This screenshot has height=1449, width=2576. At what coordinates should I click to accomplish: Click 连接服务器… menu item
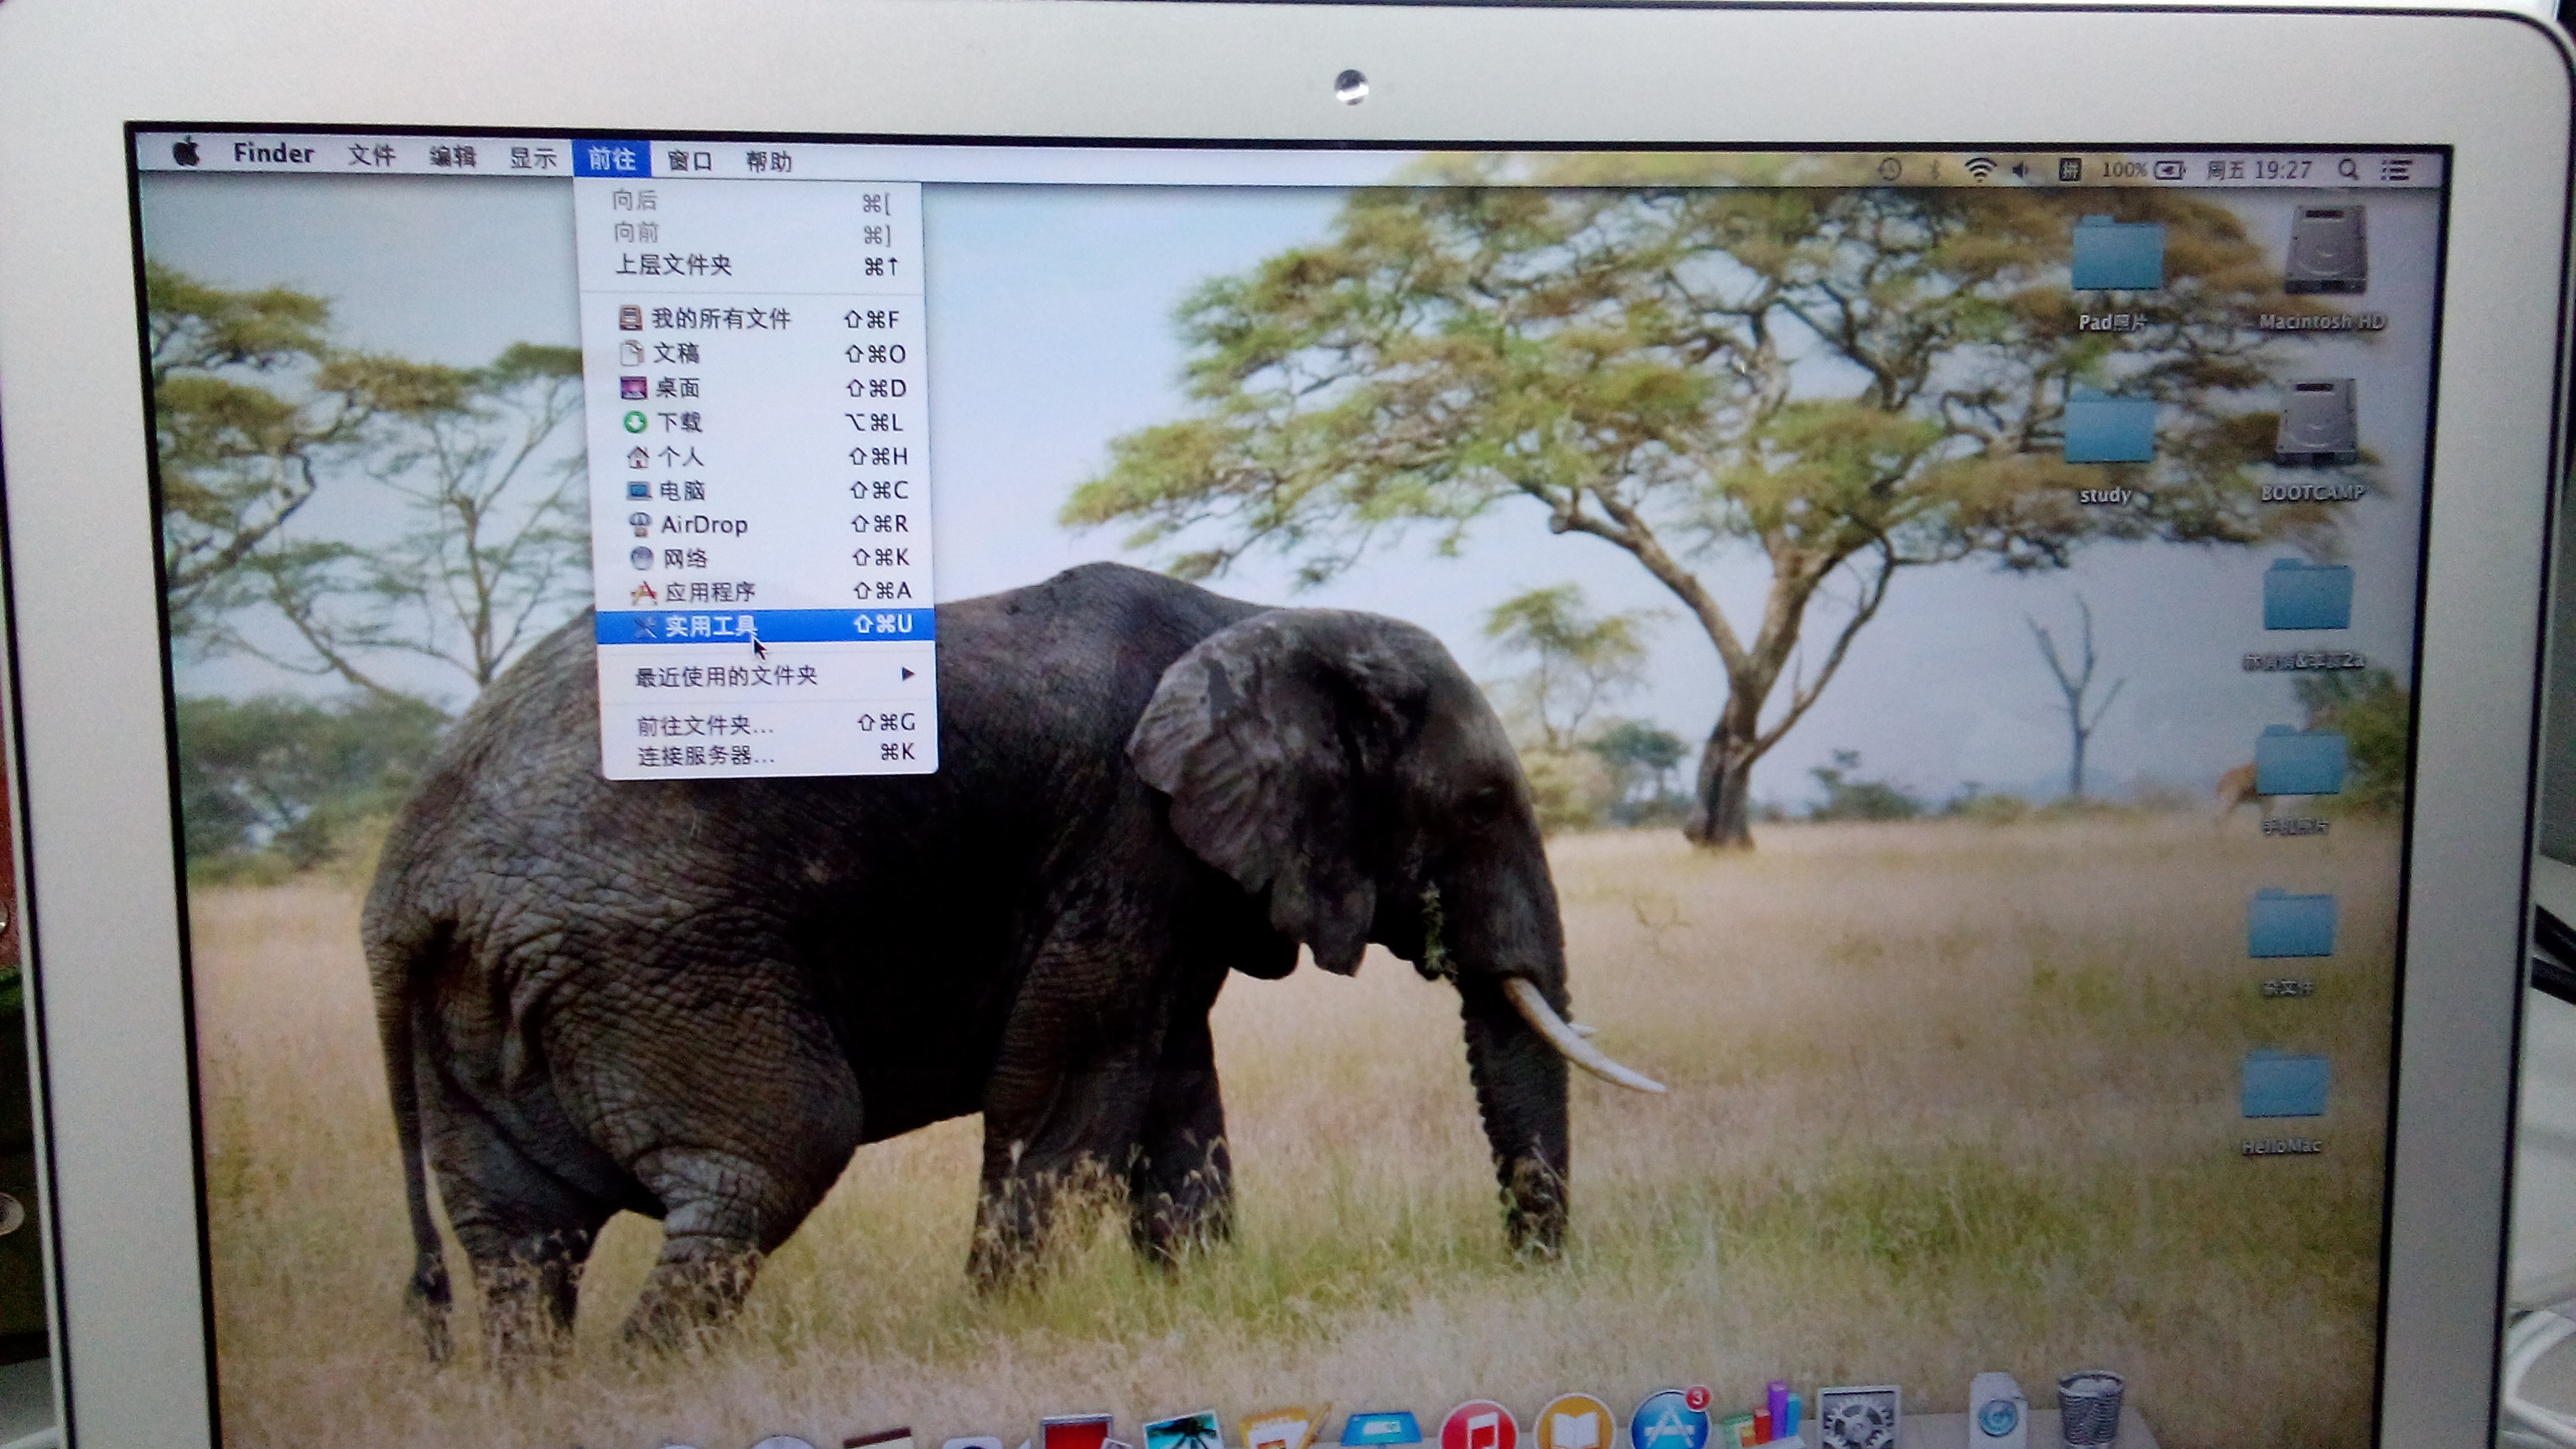[706, 756]
